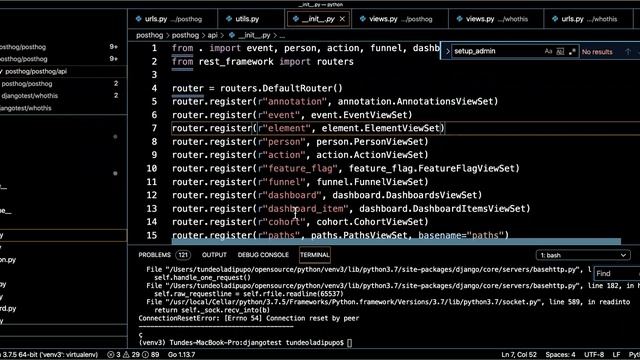
Task: Click 'dashboard.DashboardItemsViewSet' on line 13
Action: pyautogui.click(x=442, y=209)
